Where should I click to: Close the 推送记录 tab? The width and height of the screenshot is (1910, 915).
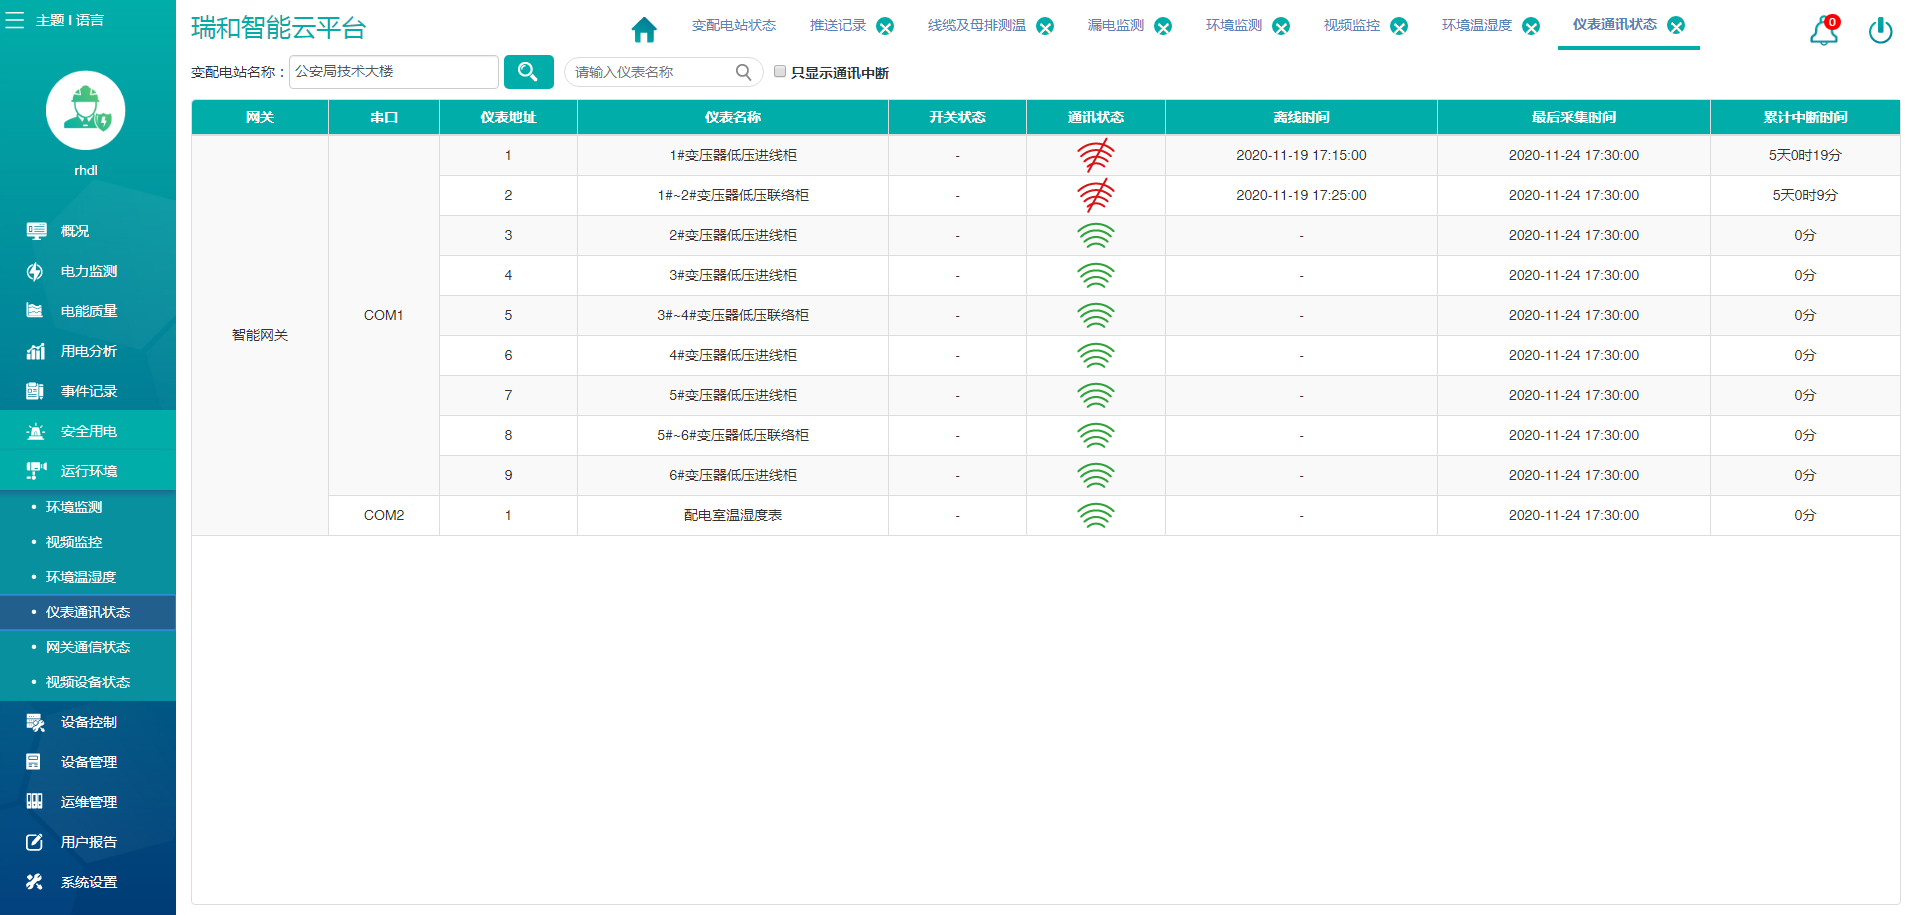click(x=885, y=26)
